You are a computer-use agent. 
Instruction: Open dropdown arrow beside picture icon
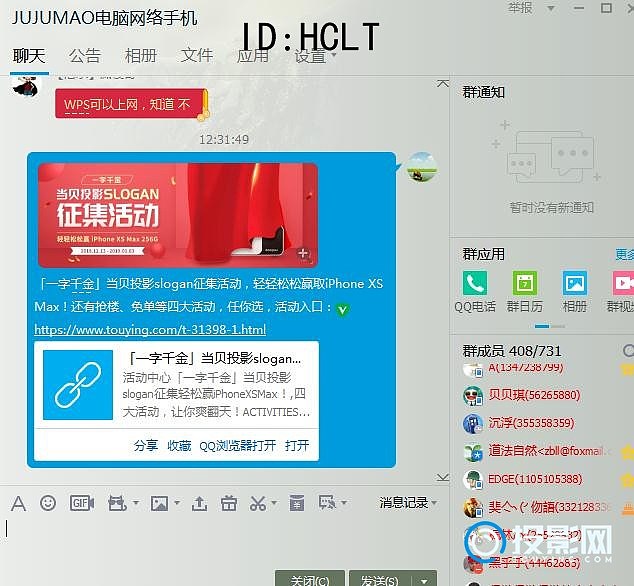(x=177, y=503)
